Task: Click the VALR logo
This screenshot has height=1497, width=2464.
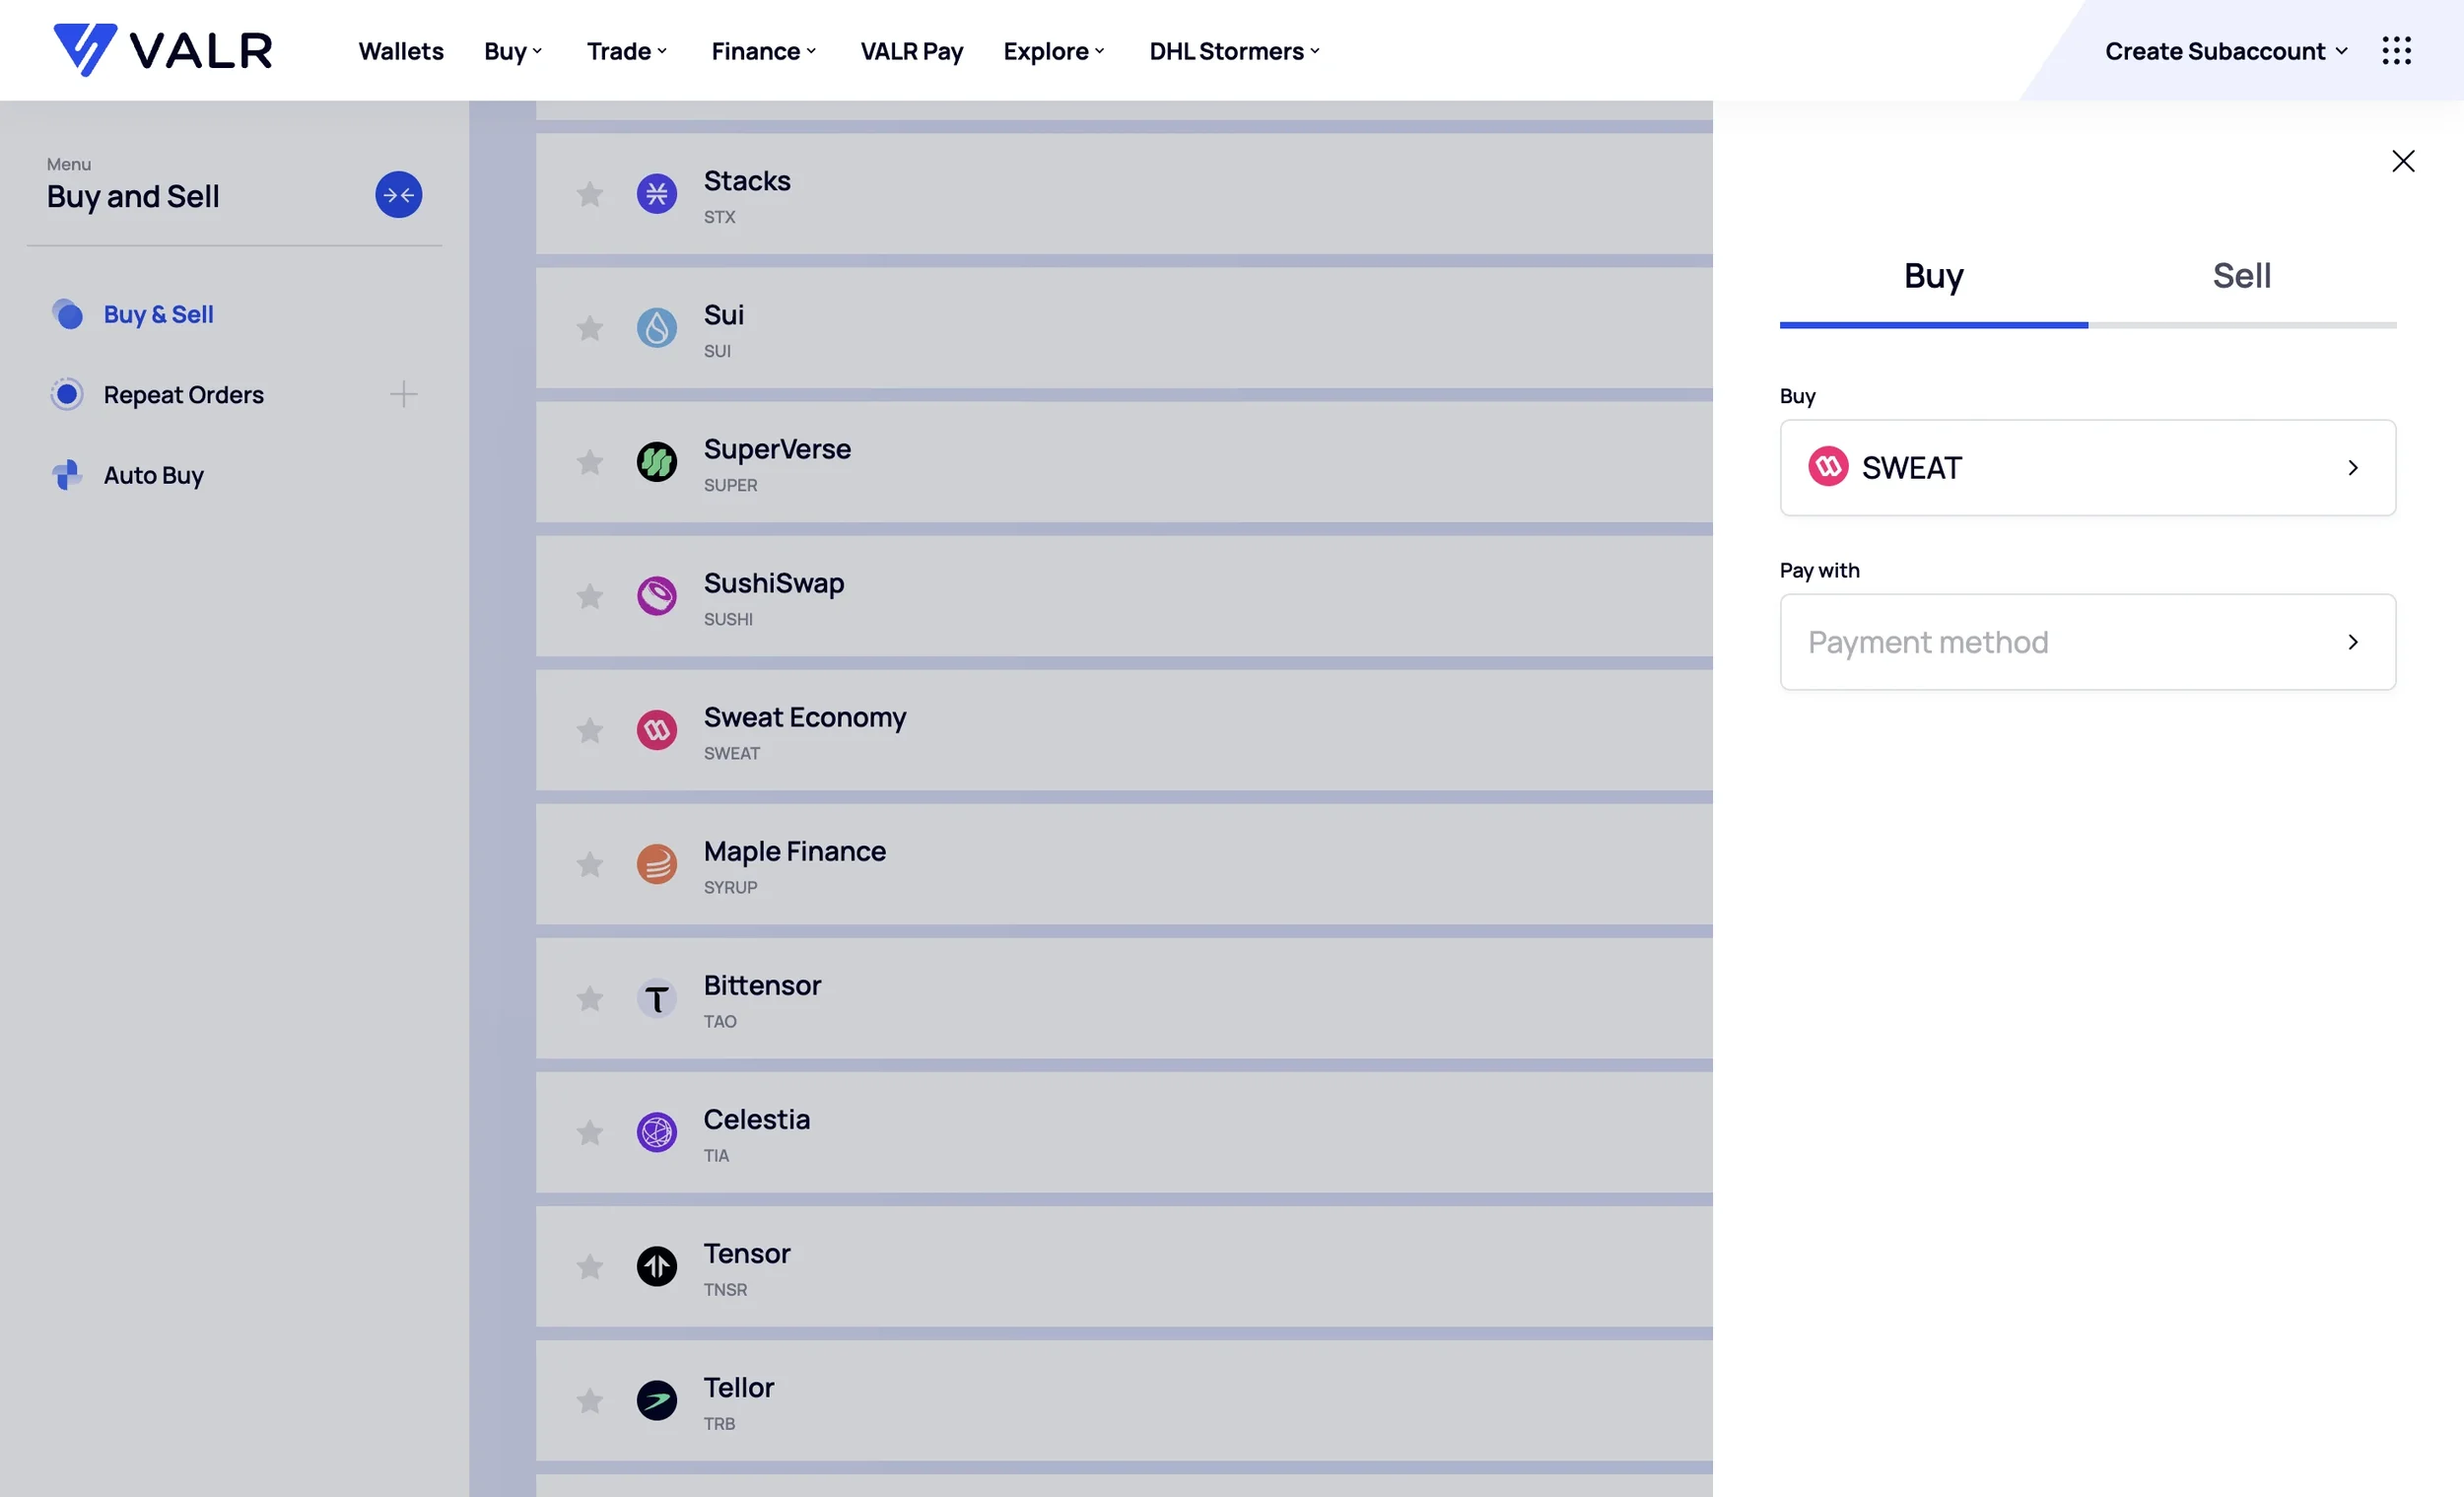Action: tap(162, 50)
